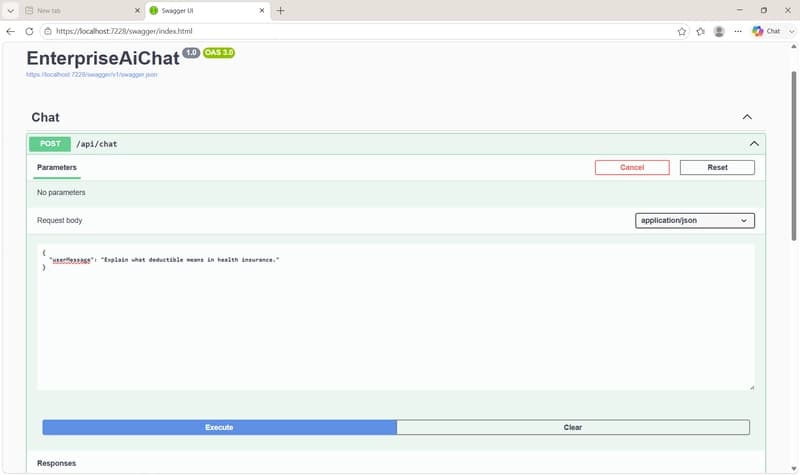
Task: Execute the chat API request
Action: tap(219, 428)
